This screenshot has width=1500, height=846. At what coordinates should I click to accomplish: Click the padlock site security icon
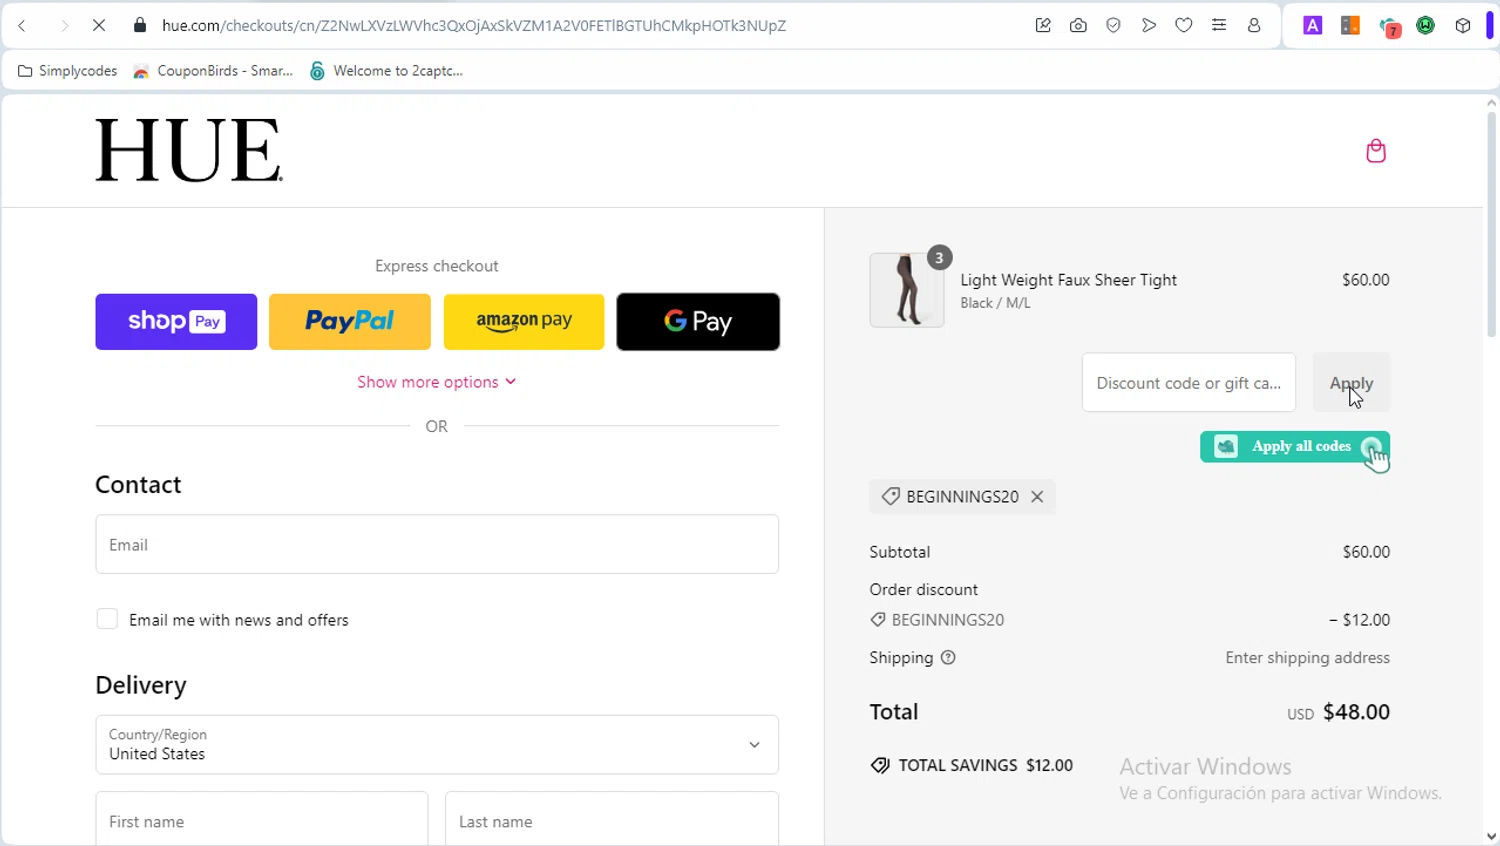point(140,26)
